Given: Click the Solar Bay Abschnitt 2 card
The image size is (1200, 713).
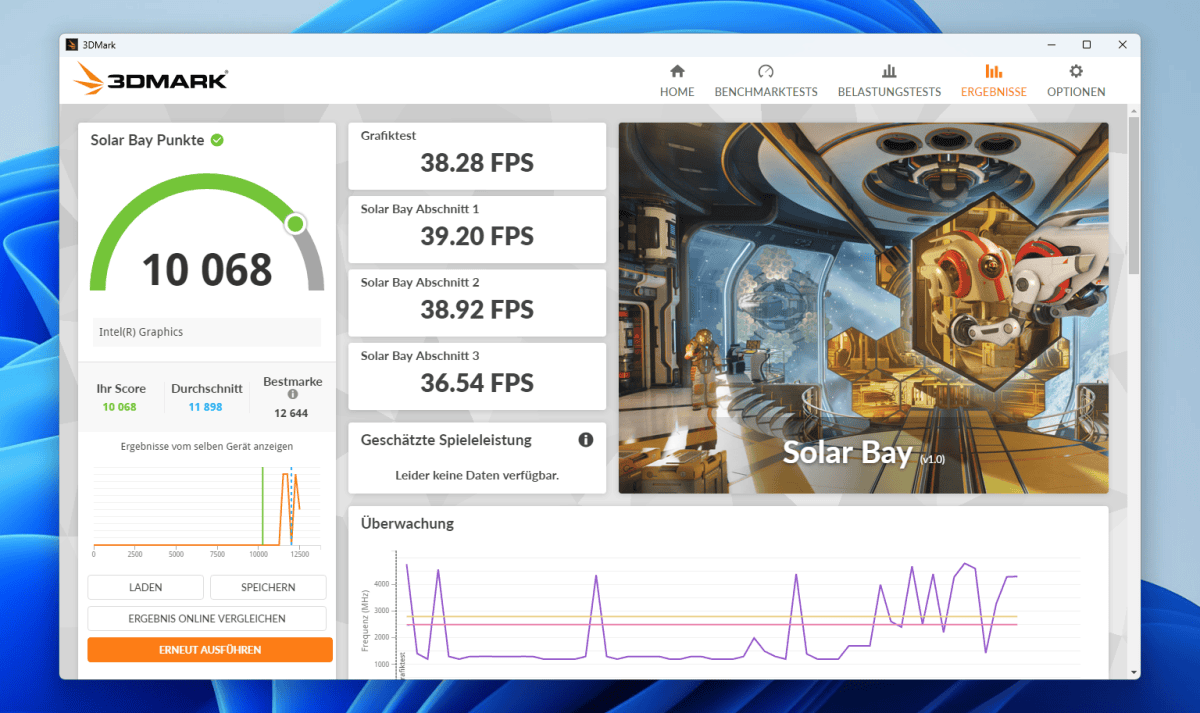Looking at the screenshot, I should click(477, 303).
